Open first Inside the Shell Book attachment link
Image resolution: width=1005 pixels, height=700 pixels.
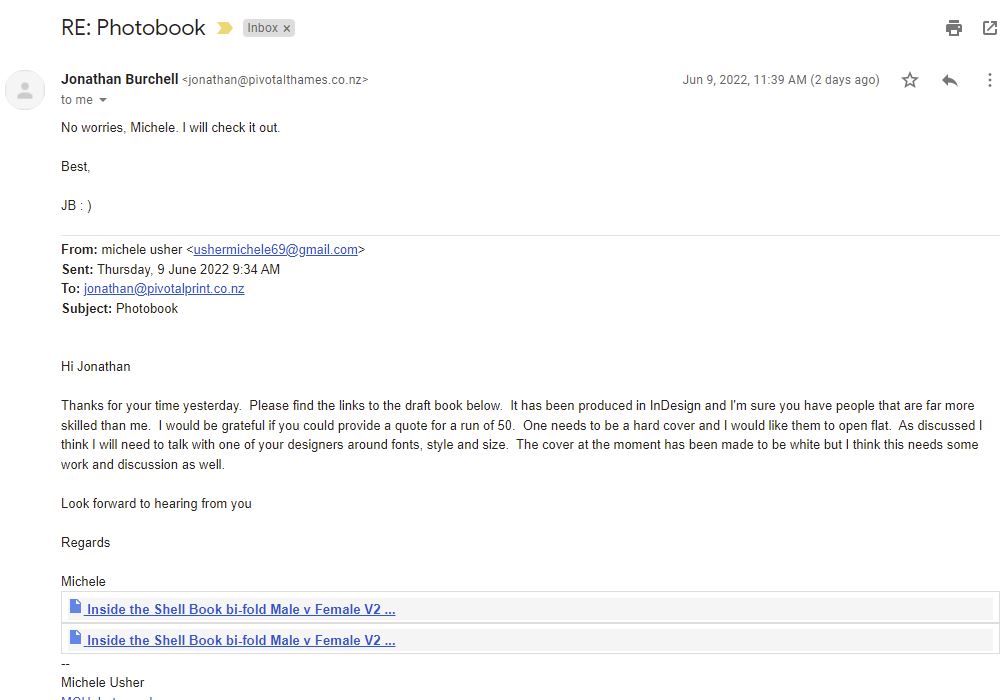[x=240, y=610]
